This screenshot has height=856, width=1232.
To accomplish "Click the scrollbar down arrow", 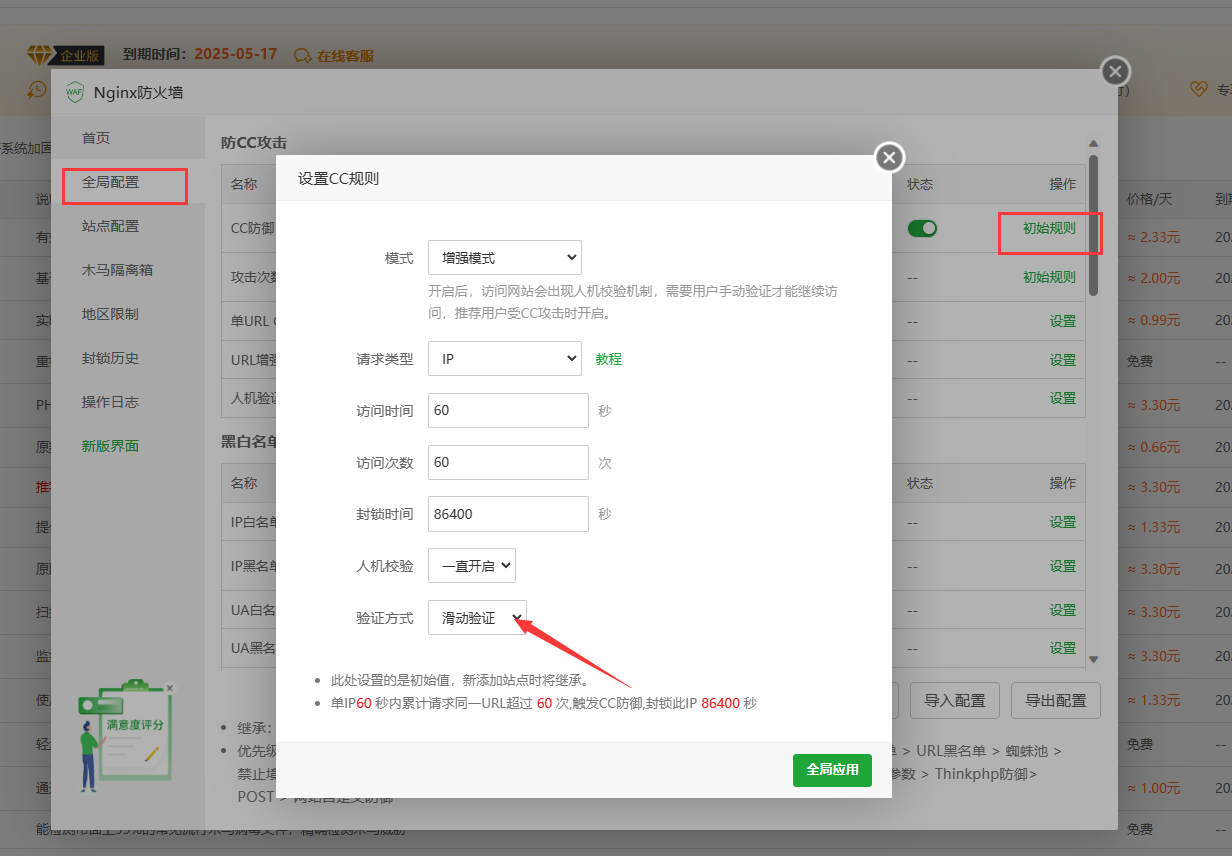I will pos(1093,659).
